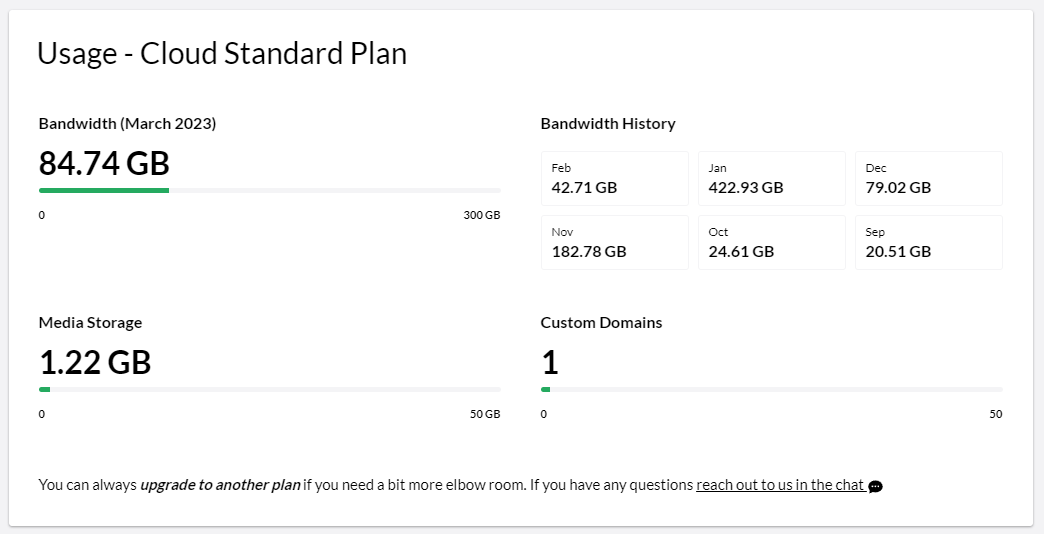The height and width of the screenshot is (534, 1044).
Task: Select the Dec bandwidth history card
Action: (929, 178)
